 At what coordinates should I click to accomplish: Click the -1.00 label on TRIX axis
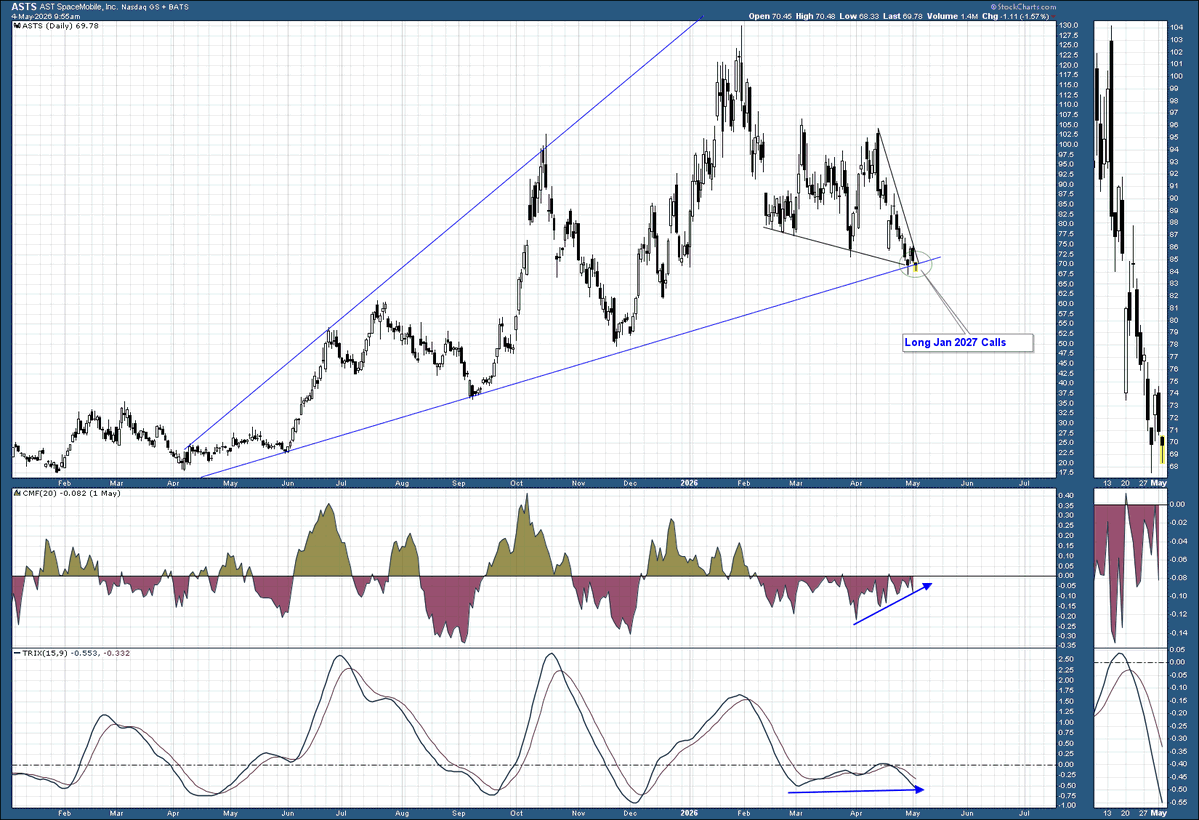coord(1066,805)
